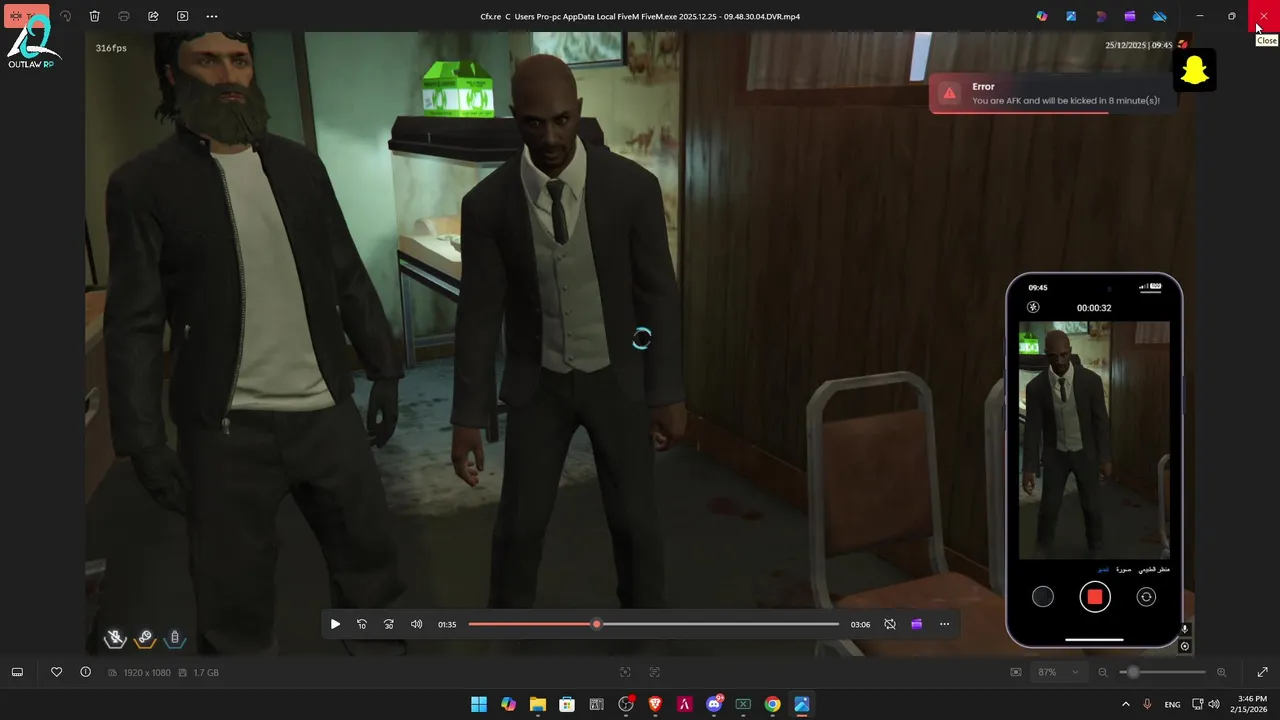
Task: Skip back 10 seconds
Action: (362, 624)
